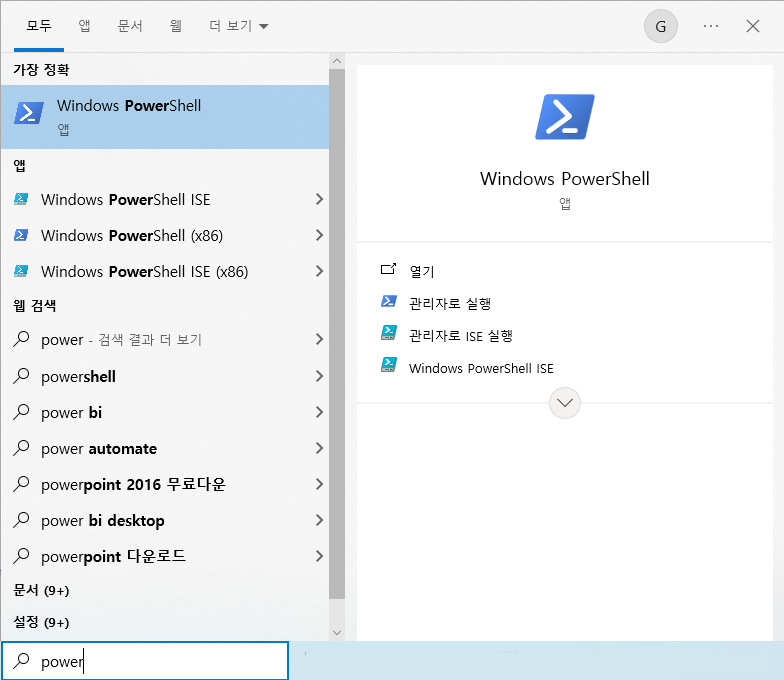784x680 pixels.
Task: Select the 'Windows PowerShell (x86)' result text
Action: tap(132, 236)
